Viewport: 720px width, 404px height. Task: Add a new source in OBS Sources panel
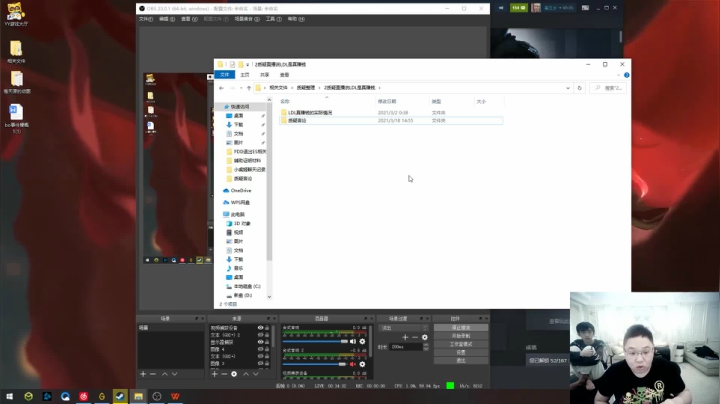[x=214, y=374]
